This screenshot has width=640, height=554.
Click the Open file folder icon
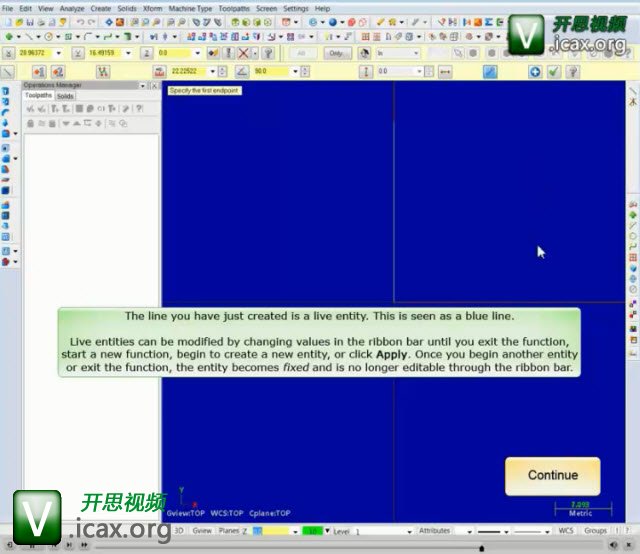tap(19, 22)
